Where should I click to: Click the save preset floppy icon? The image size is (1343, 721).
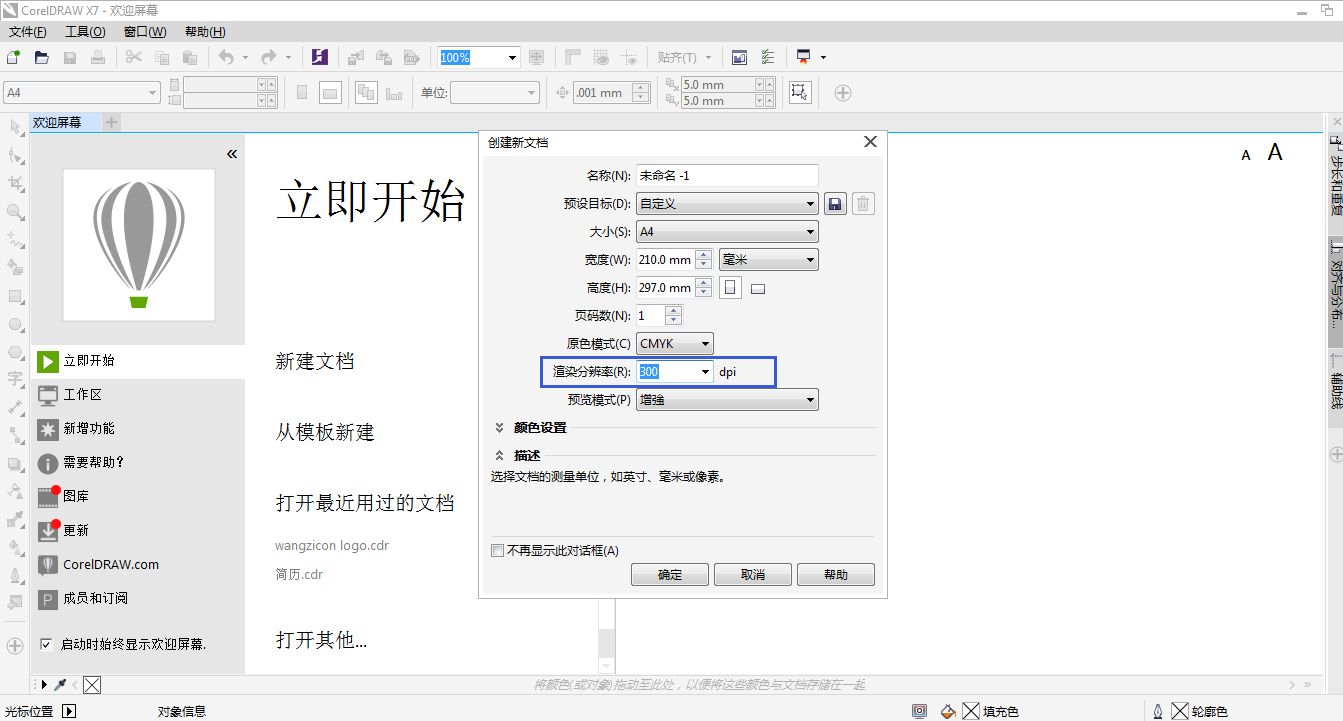(836, 204)
